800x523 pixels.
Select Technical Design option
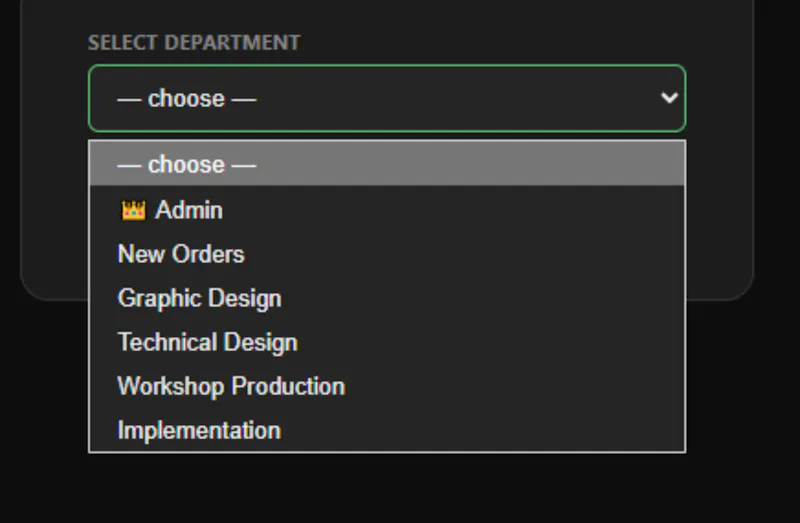(387, 342)
